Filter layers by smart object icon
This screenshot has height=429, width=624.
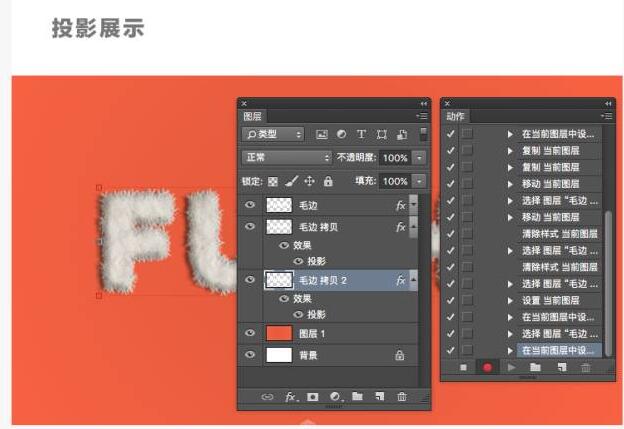point(402,135)
